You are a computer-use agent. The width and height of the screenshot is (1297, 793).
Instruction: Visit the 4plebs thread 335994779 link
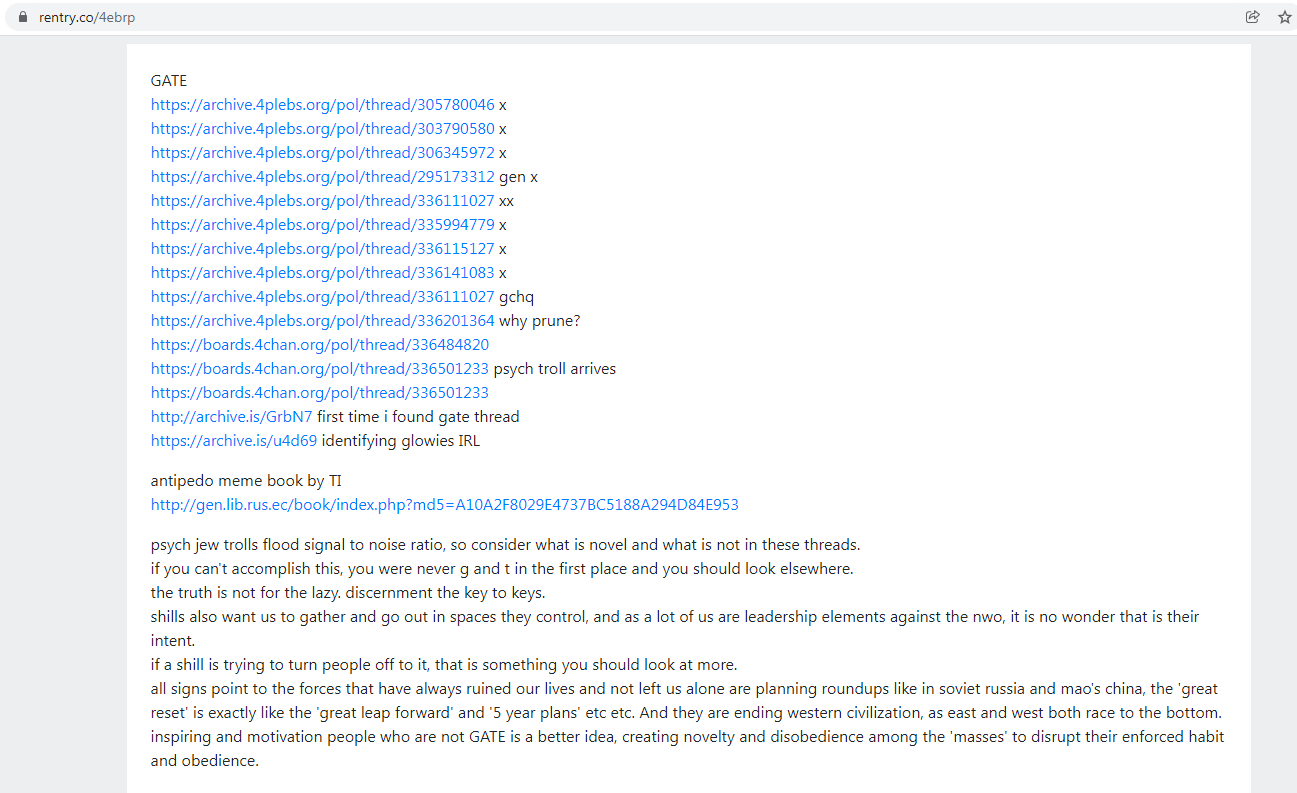pyautogui.click(x=323, y=225)
